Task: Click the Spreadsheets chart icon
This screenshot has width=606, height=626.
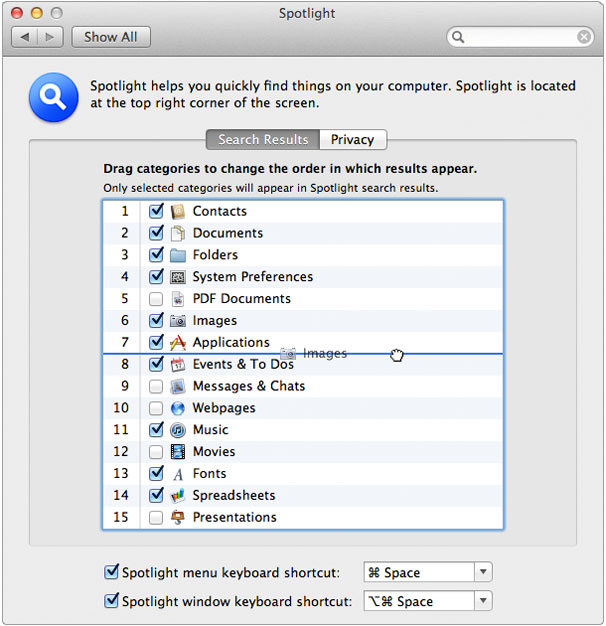Action: [178, 495]
